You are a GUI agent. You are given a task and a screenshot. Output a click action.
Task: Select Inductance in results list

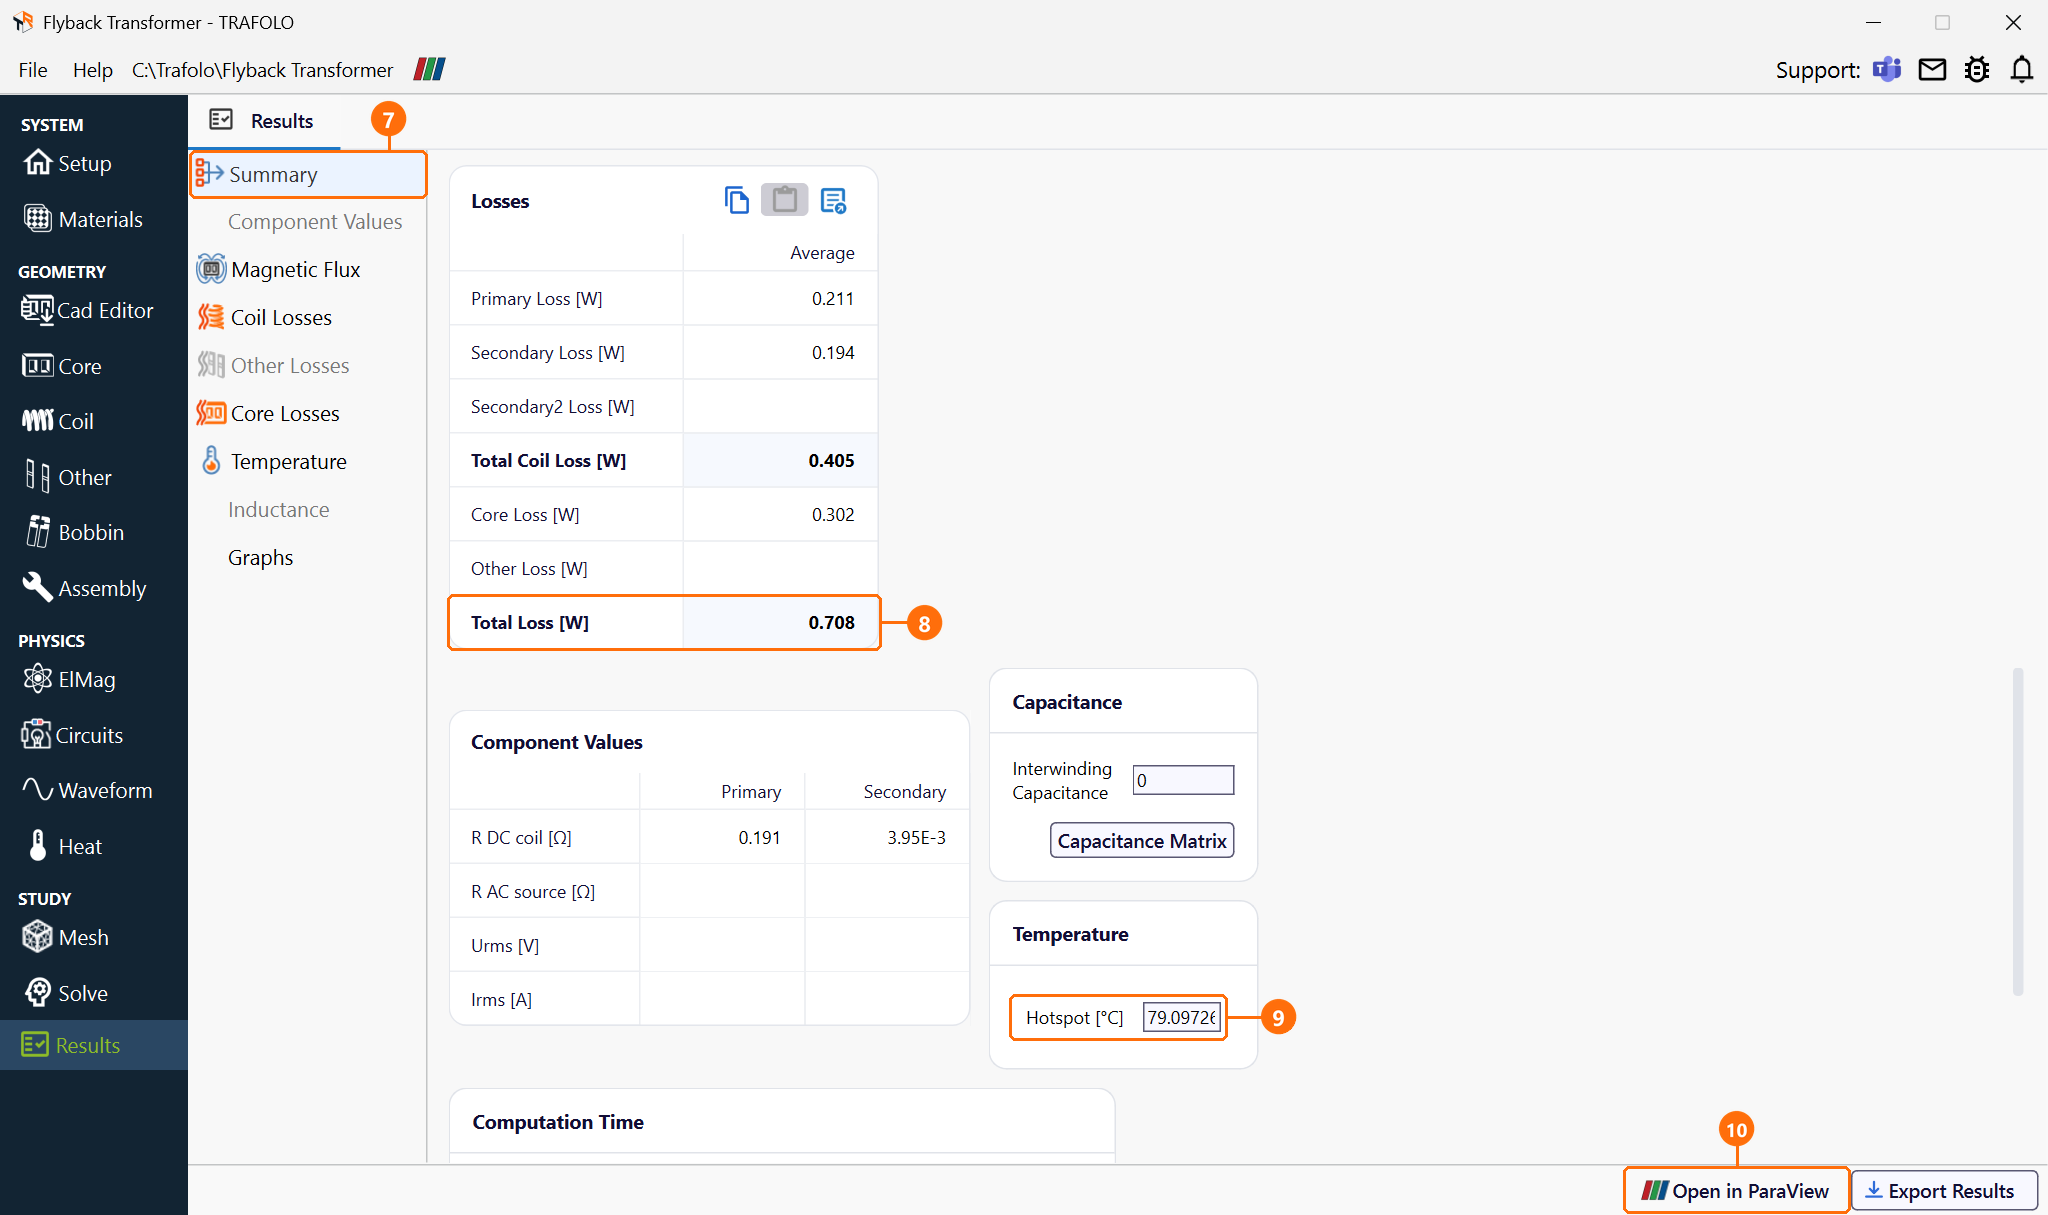point(278,510)
